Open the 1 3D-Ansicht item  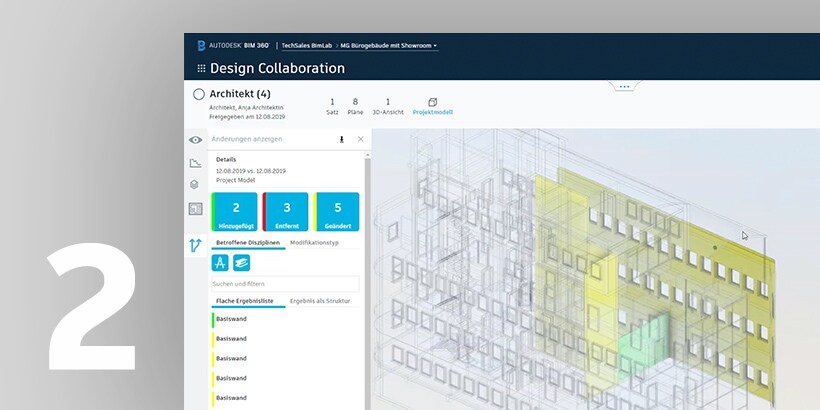388,106
